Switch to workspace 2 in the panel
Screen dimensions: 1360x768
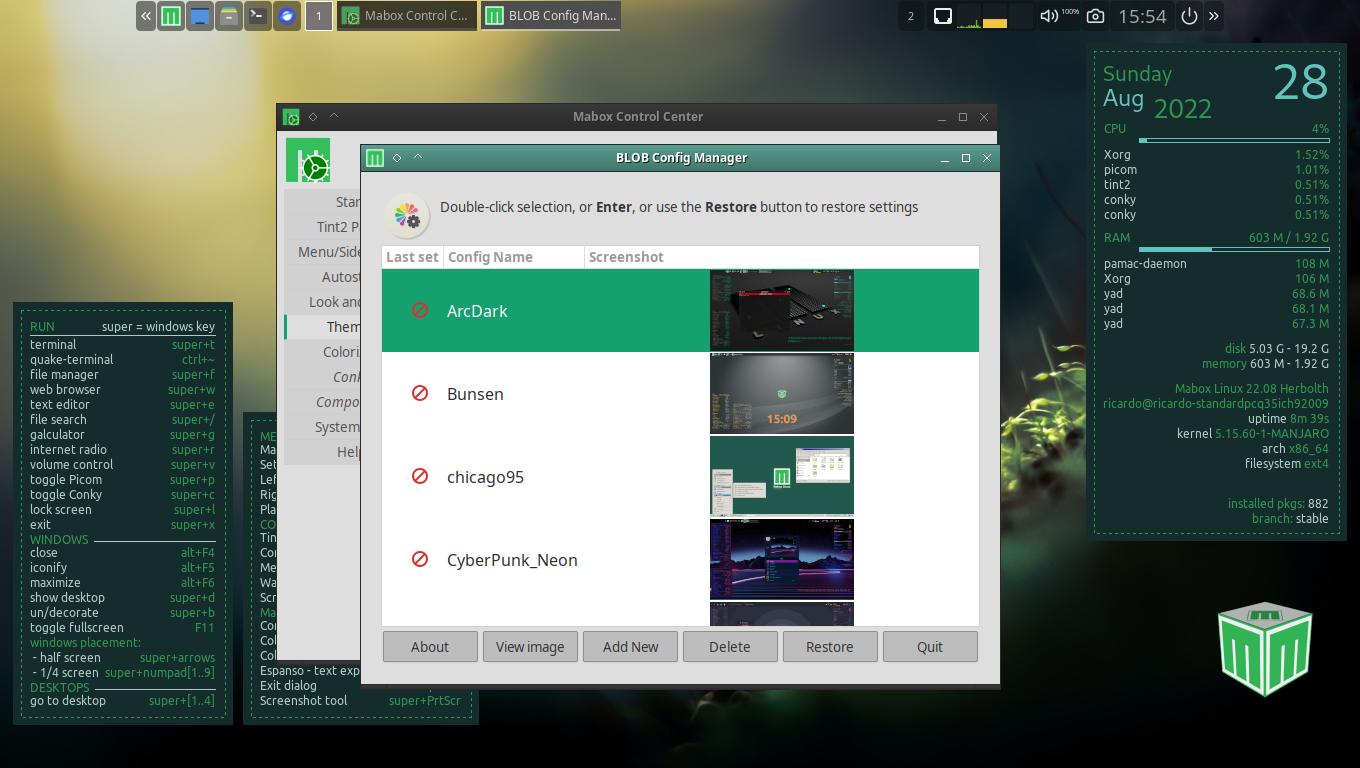[x=910, y=16]
